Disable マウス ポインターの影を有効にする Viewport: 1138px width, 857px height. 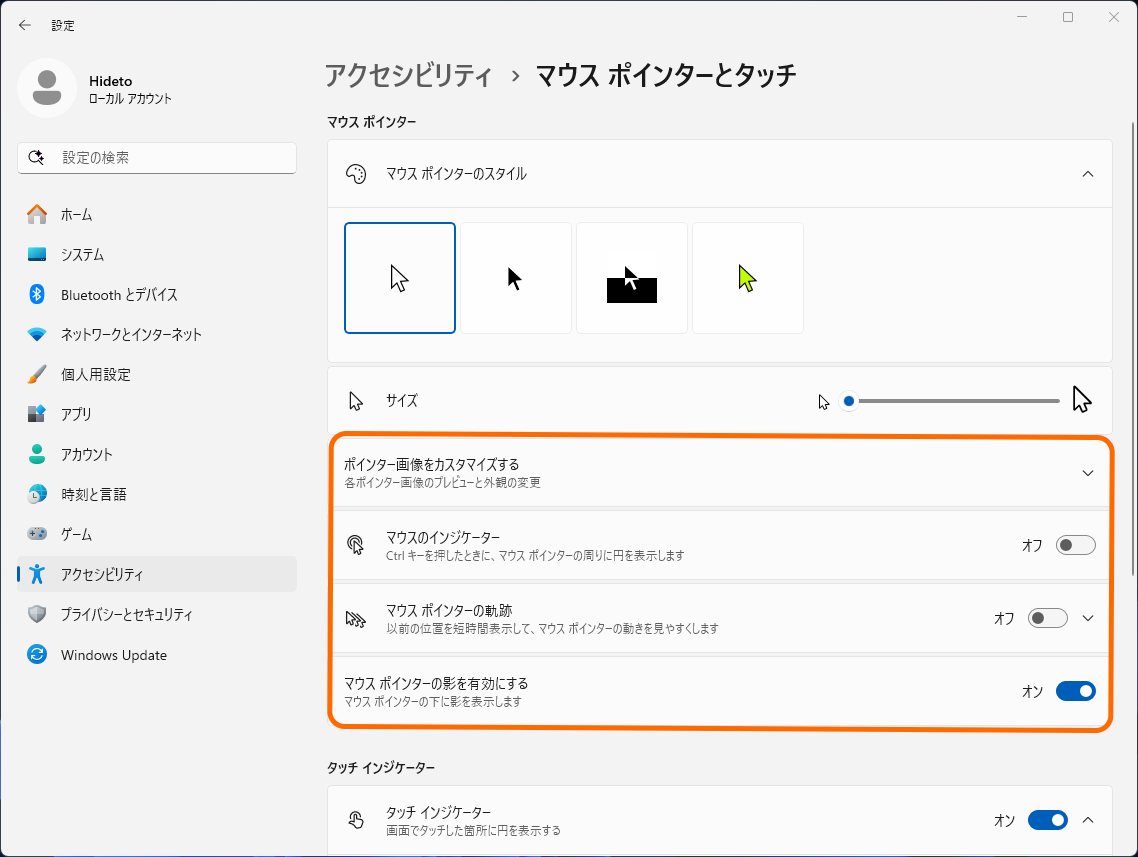(1075, 690)
